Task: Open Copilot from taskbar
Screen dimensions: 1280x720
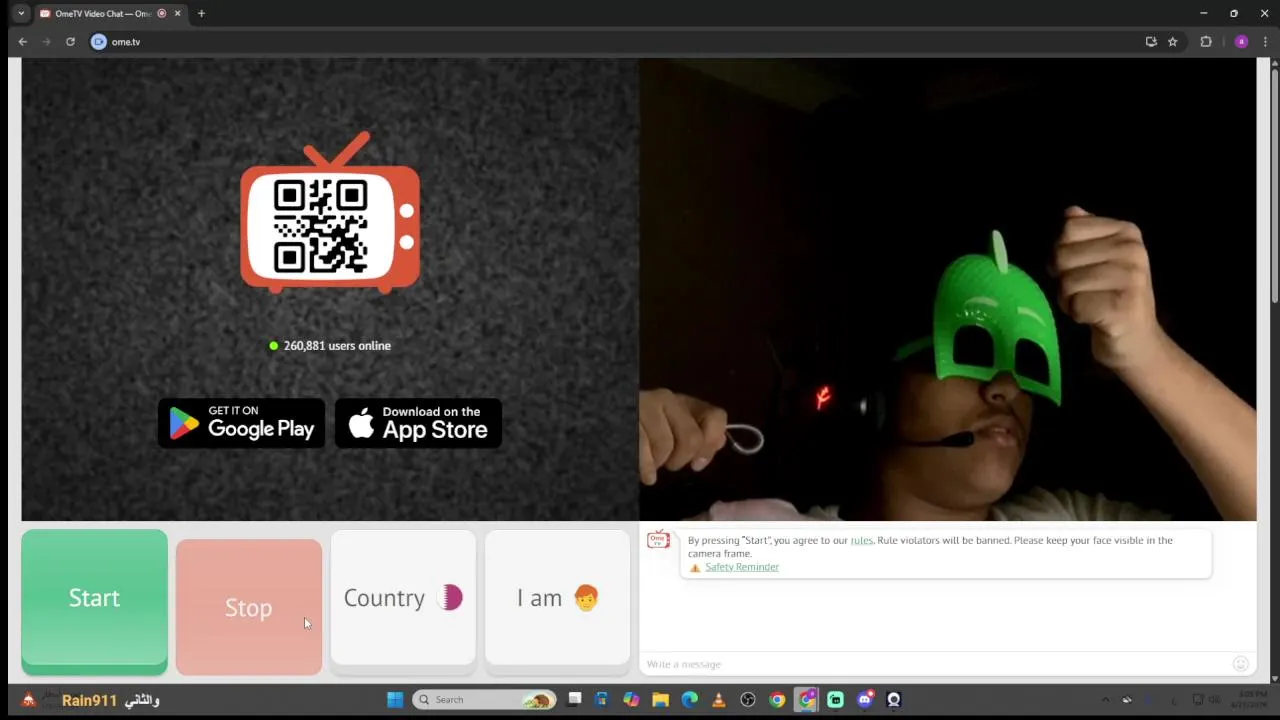Action: pyautogui.click(x=631, y=700)
